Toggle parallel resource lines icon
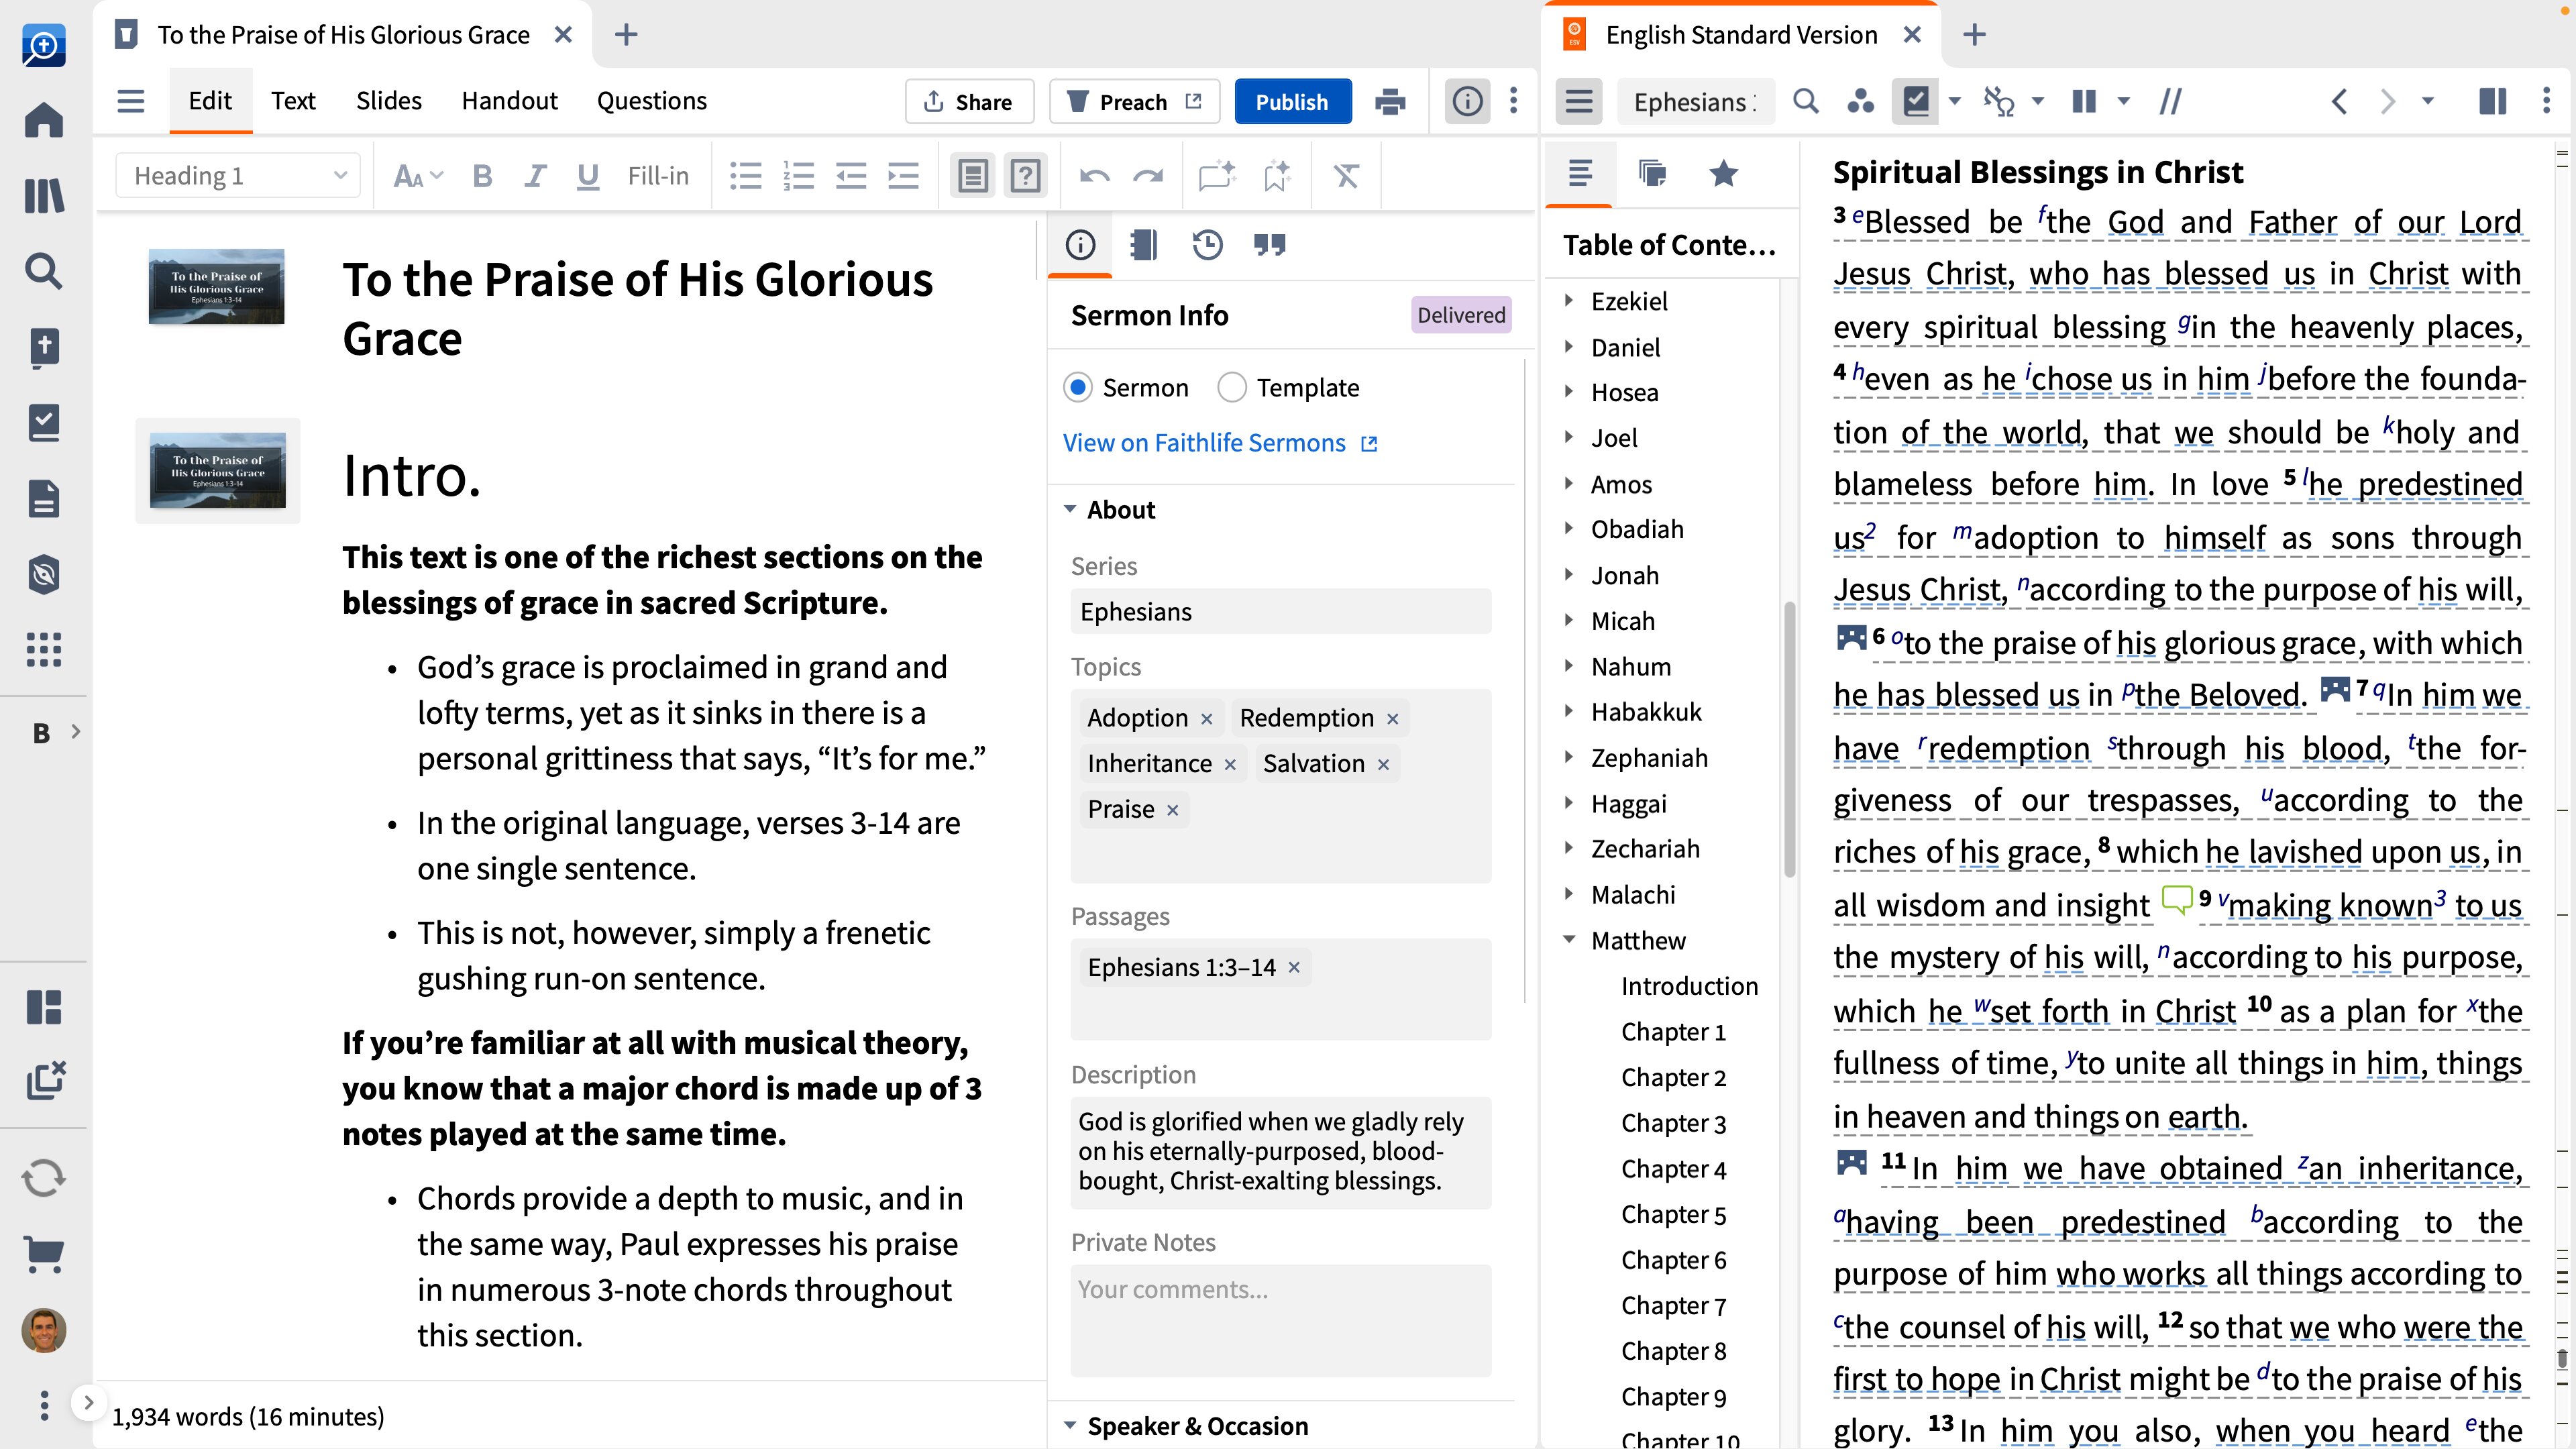This screenshot has width=2576, height=1449. pos(2171,102)
